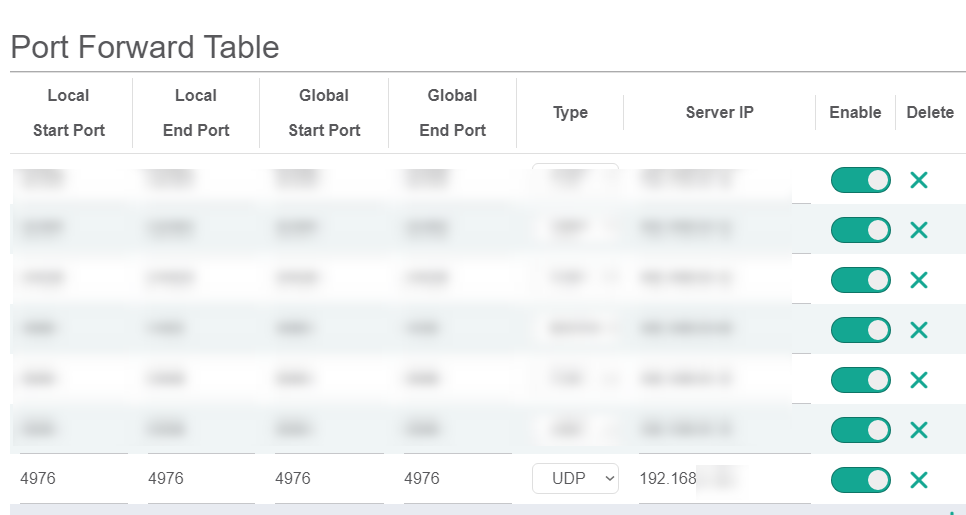Select the Local End Port 4976 field
The width and height of the screenshot is (966, 515).
(x=196, y=479)
